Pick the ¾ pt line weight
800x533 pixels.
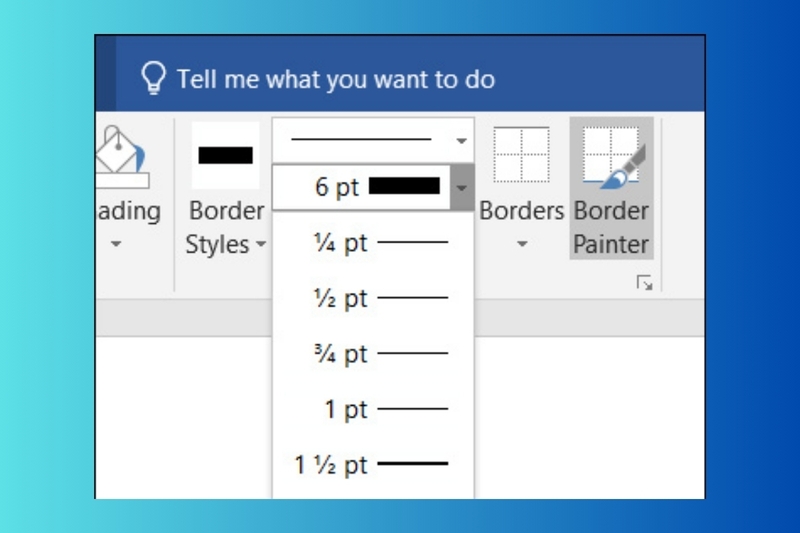pos(373,354)
